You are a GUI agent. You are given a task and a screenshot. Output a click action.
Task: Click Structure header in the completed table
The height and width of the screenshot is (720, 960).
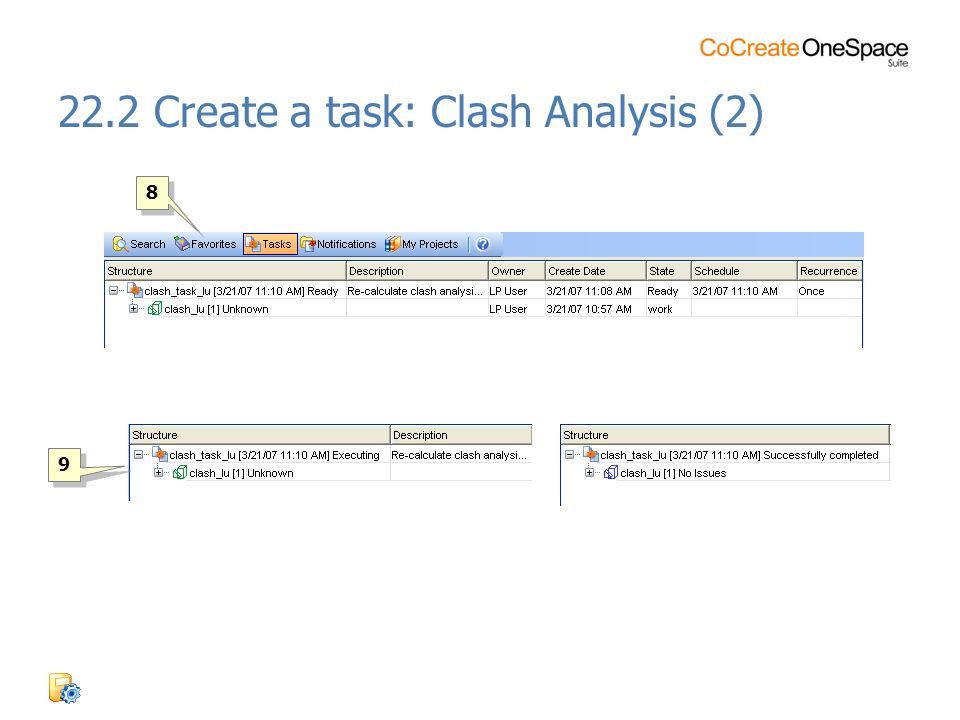726,435
